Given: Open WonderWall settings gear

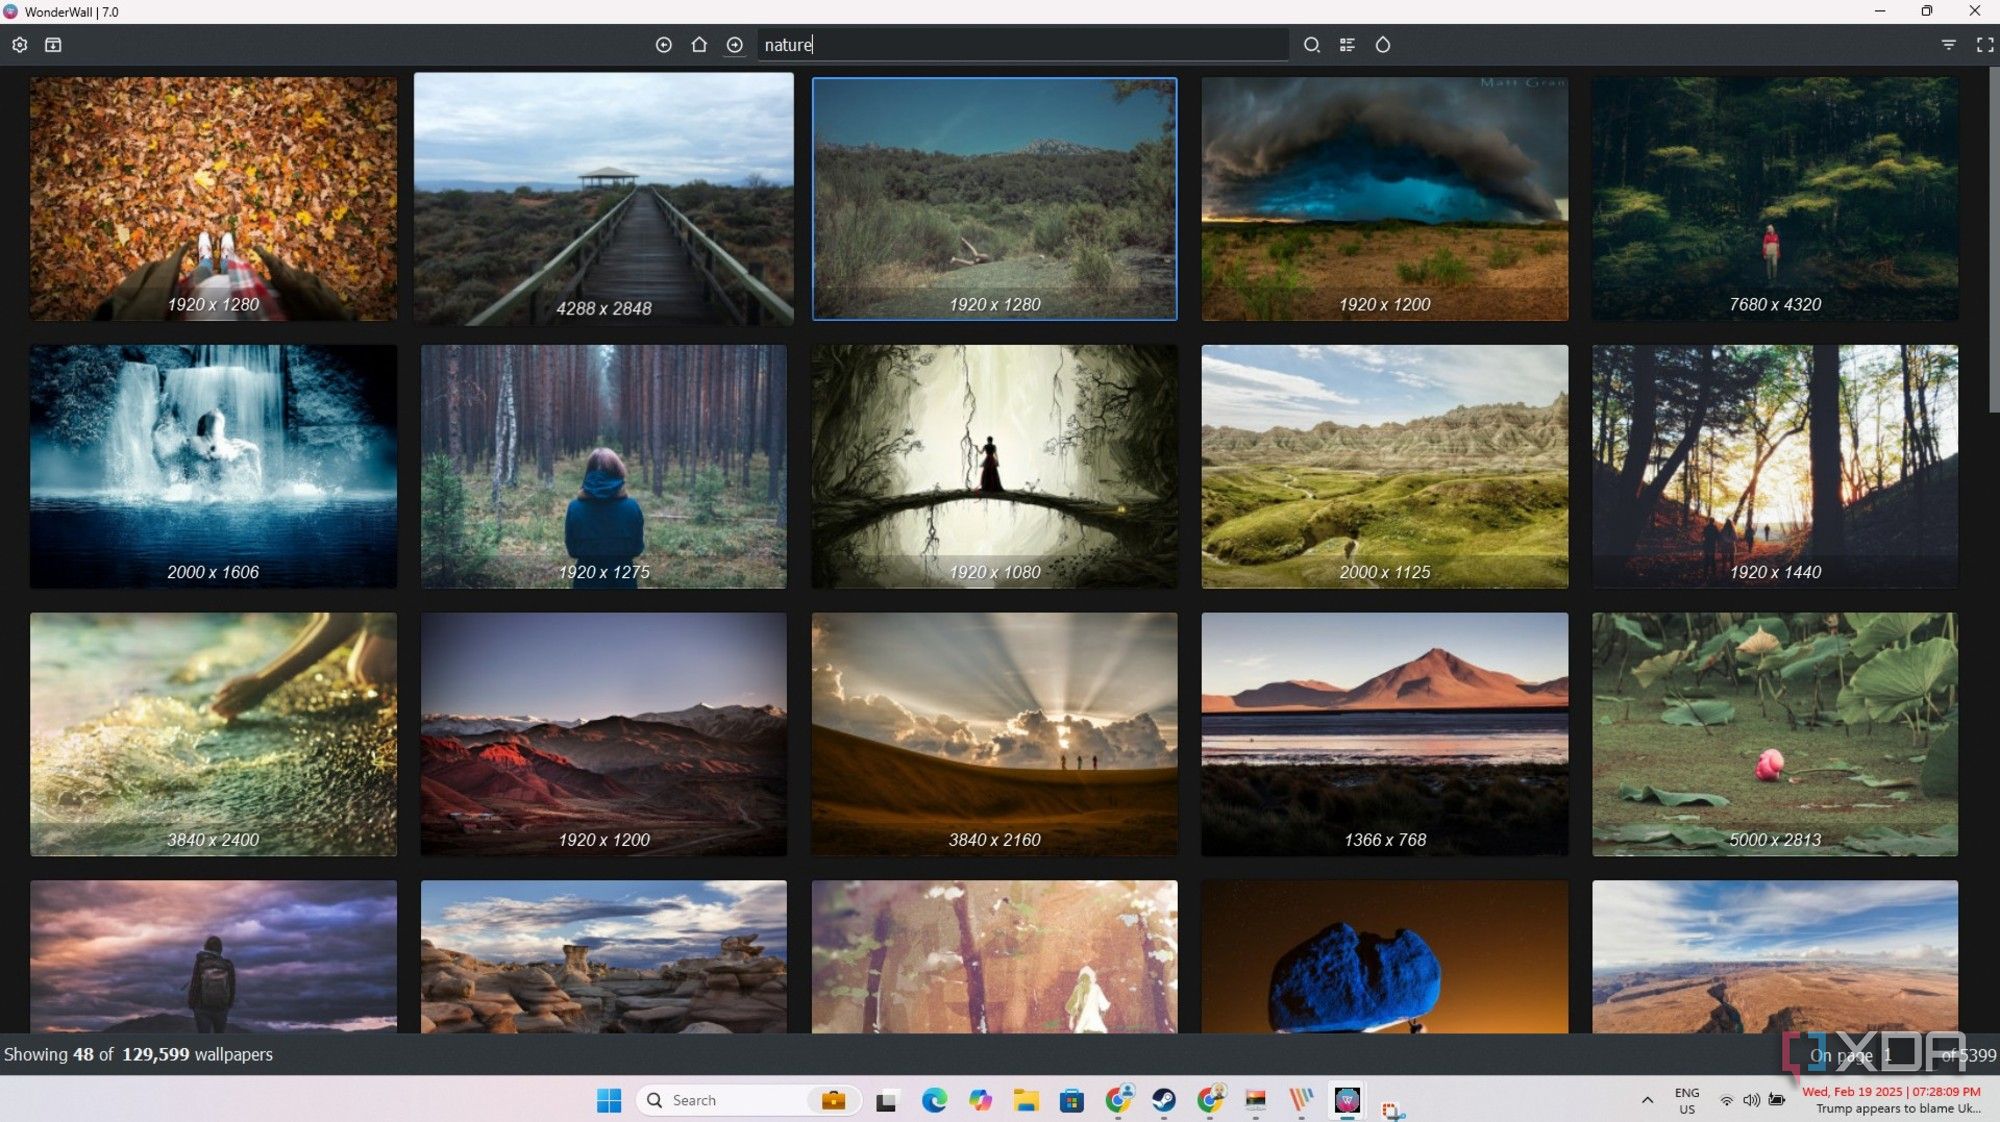Looking at the screenshot, I should [20, 45].
